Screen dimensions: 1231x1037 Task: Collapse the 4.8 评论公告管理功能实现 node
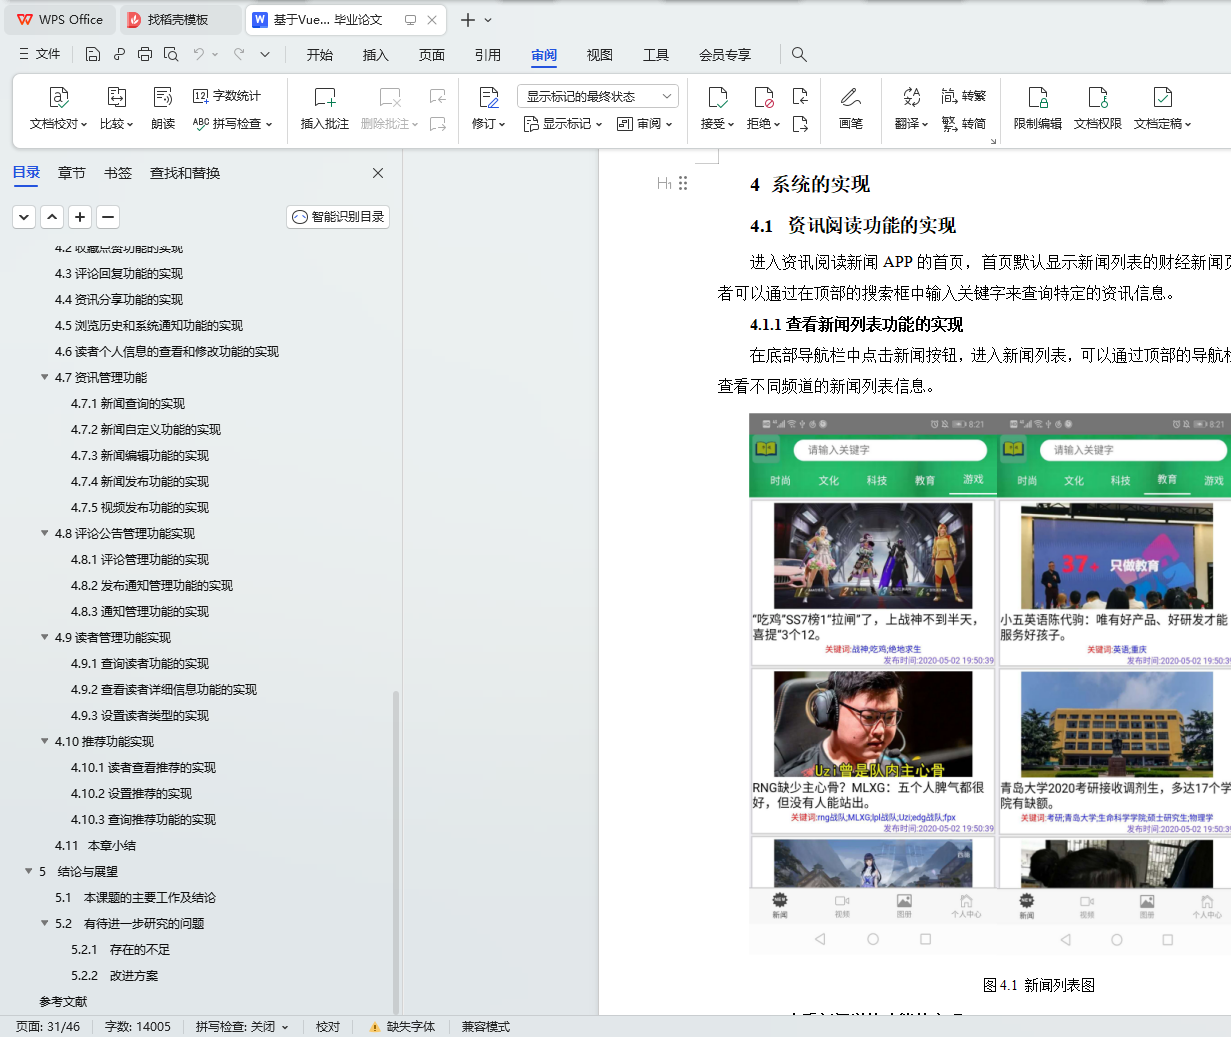[44, 533]
